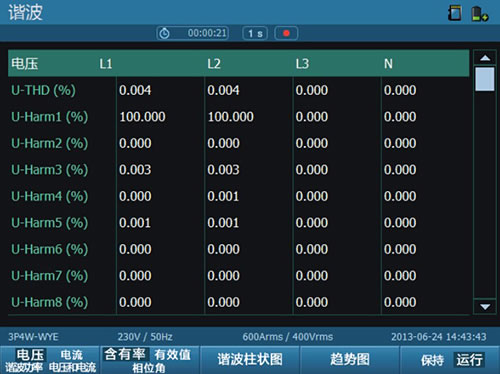Open the 谐波柱状图 bar chart view
Viewport: 500px width, 374px height.
click(250, 359)
